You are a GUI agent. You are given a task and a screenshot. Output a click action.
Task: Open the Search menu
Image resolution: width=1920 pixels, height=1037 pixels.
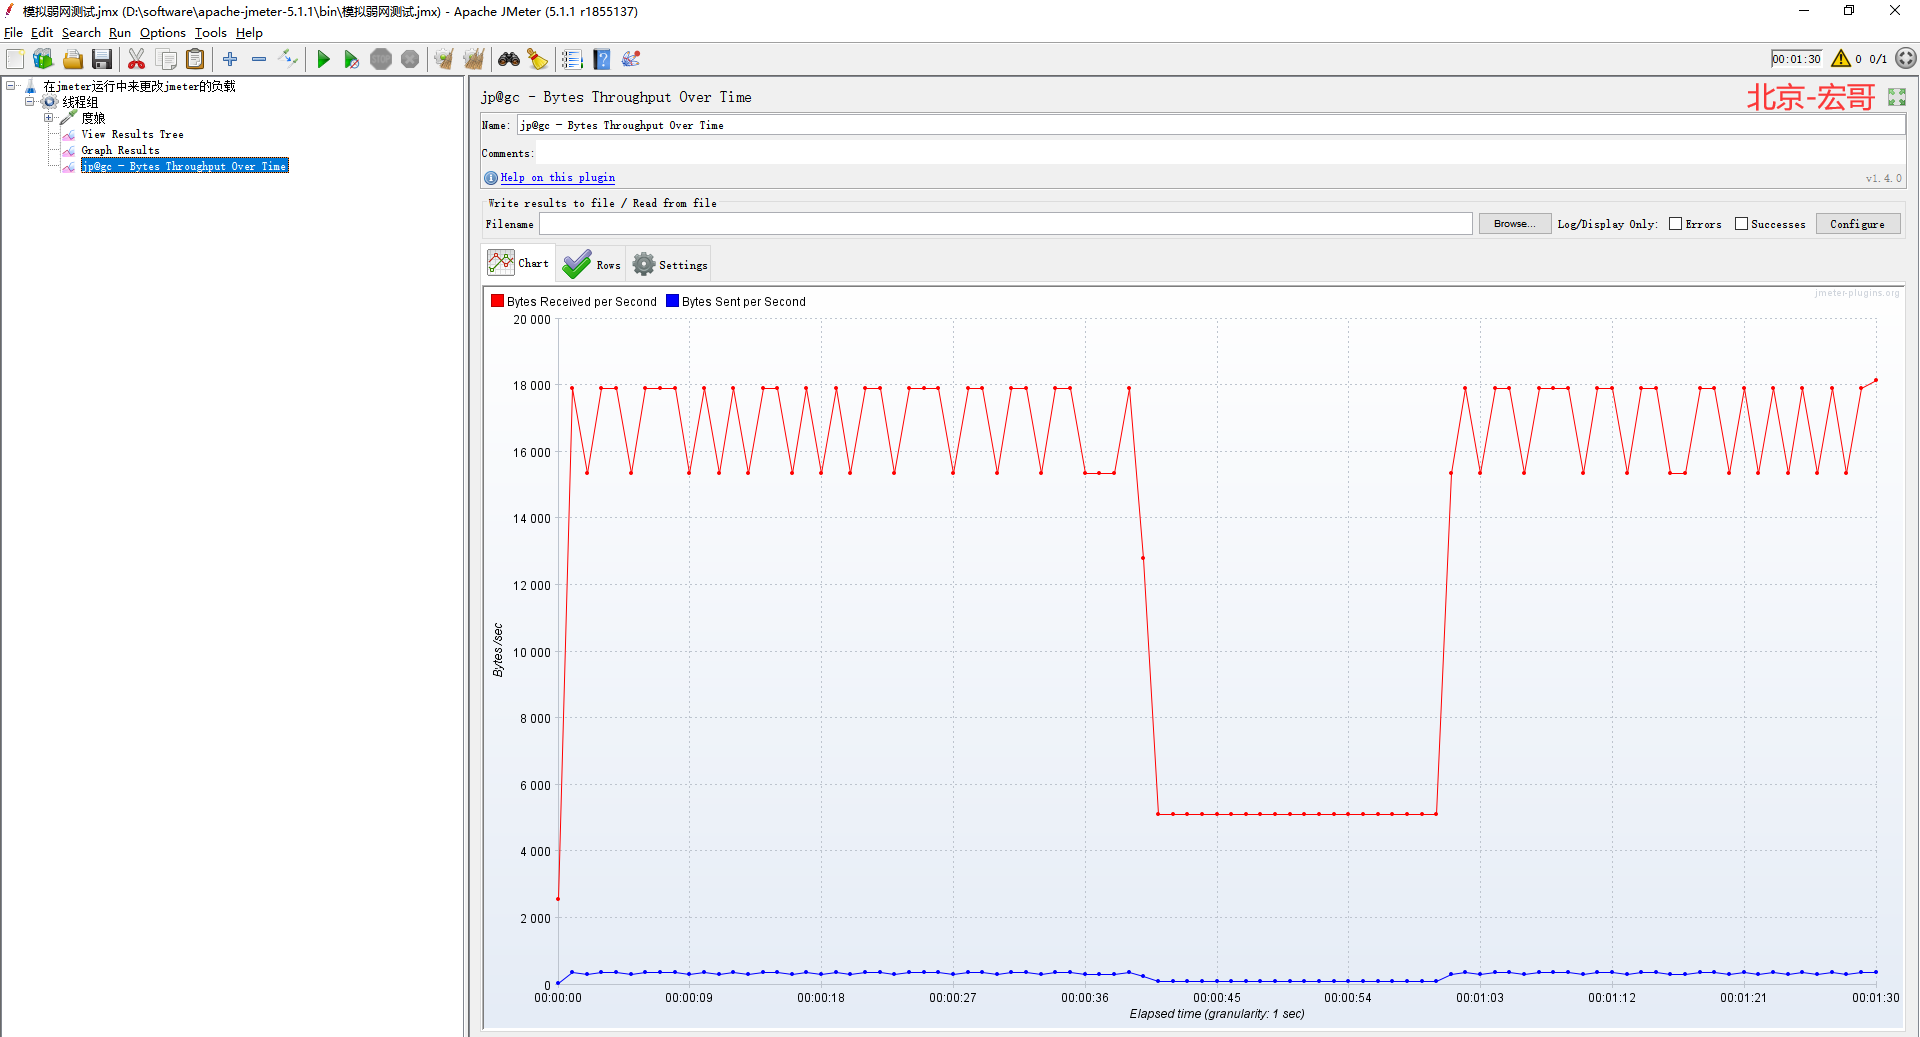click(81, 33)
